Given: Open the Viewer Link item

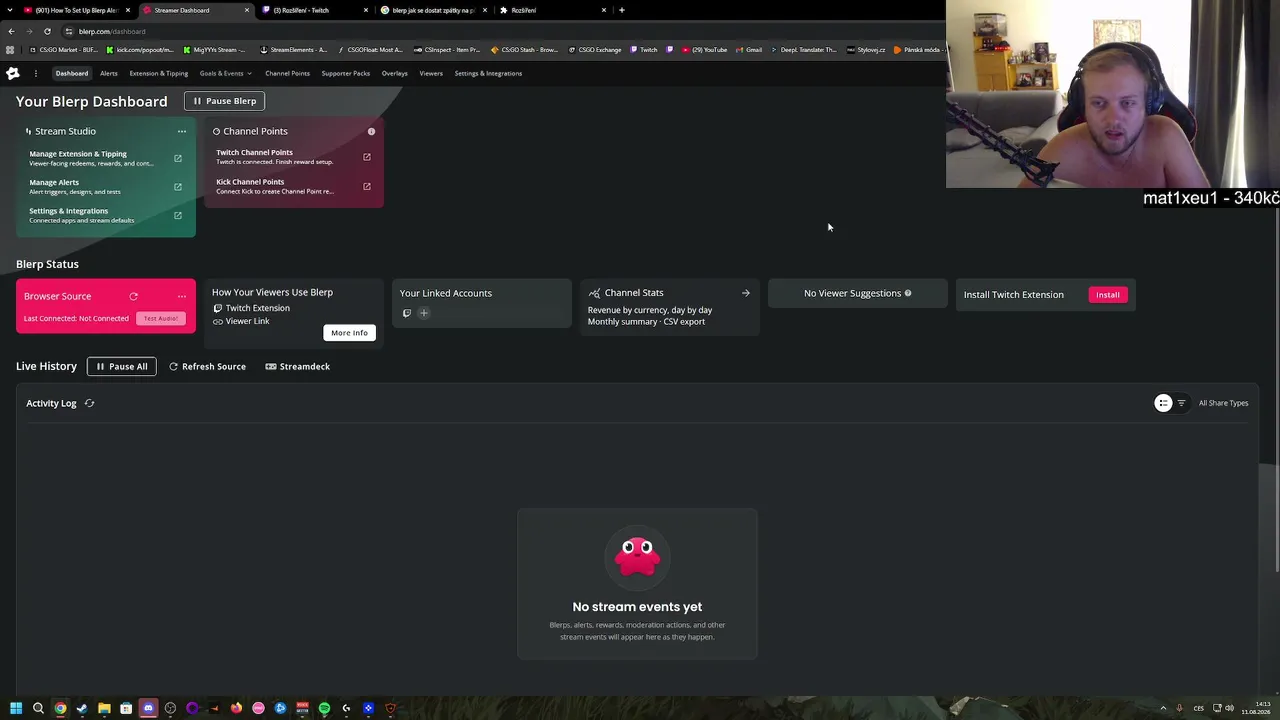Looking at the screenshot, I should (241, 321).
